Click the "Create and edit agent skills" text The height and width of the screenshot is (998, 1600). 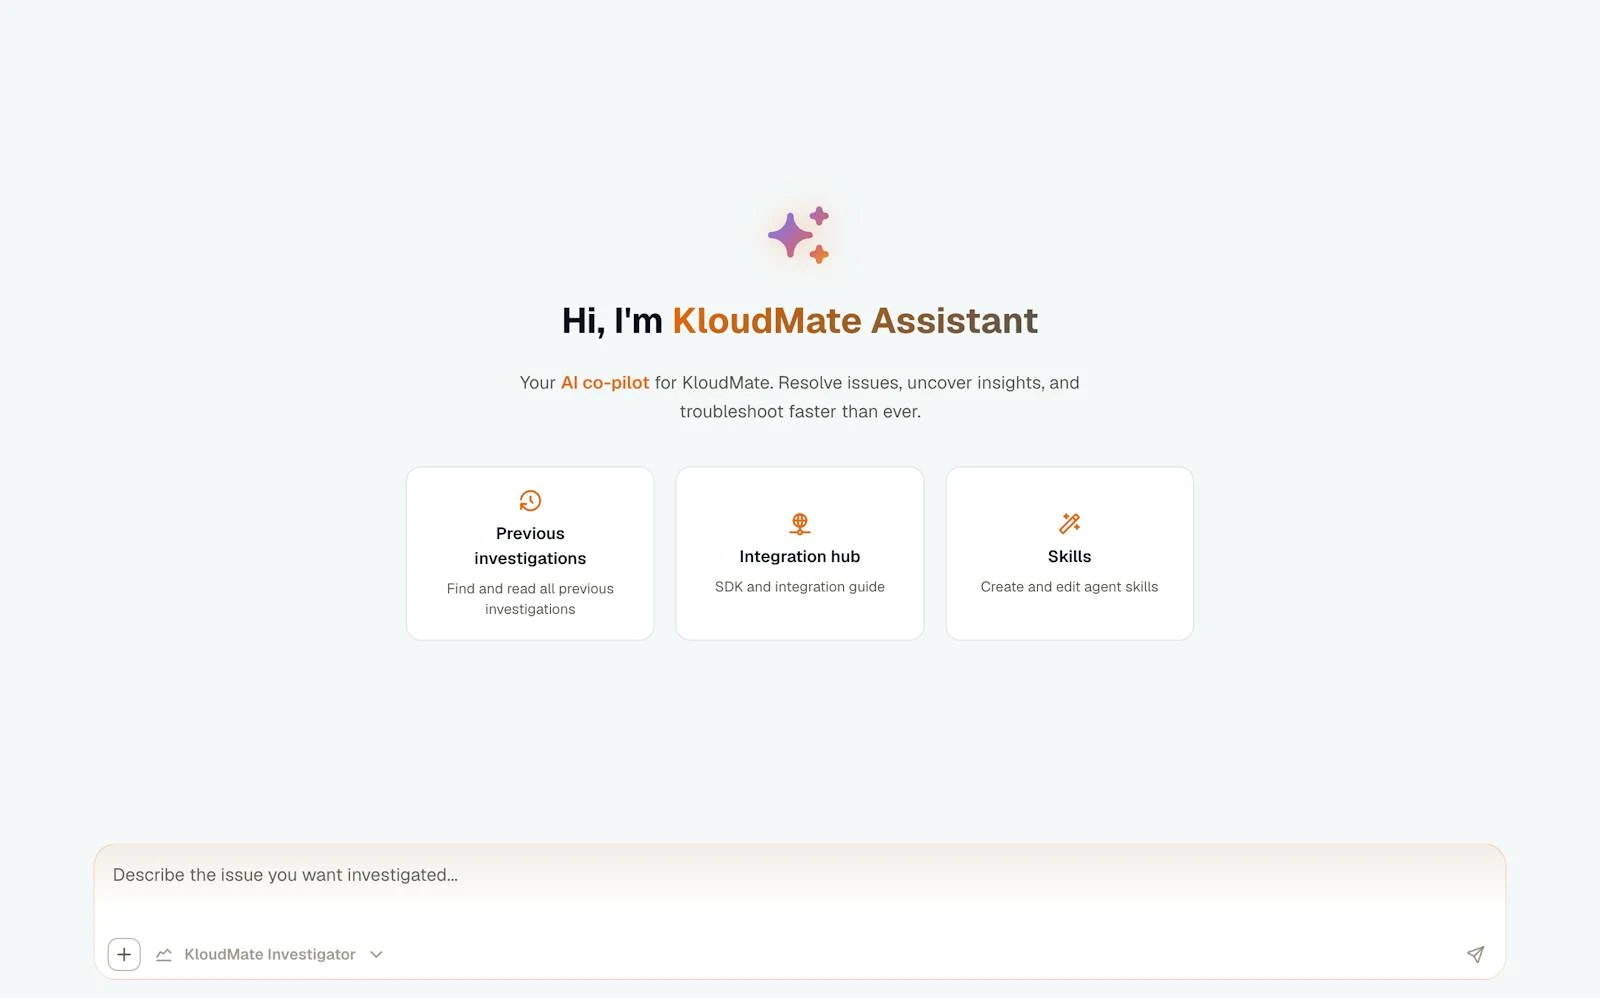(x=1069, y=587)
